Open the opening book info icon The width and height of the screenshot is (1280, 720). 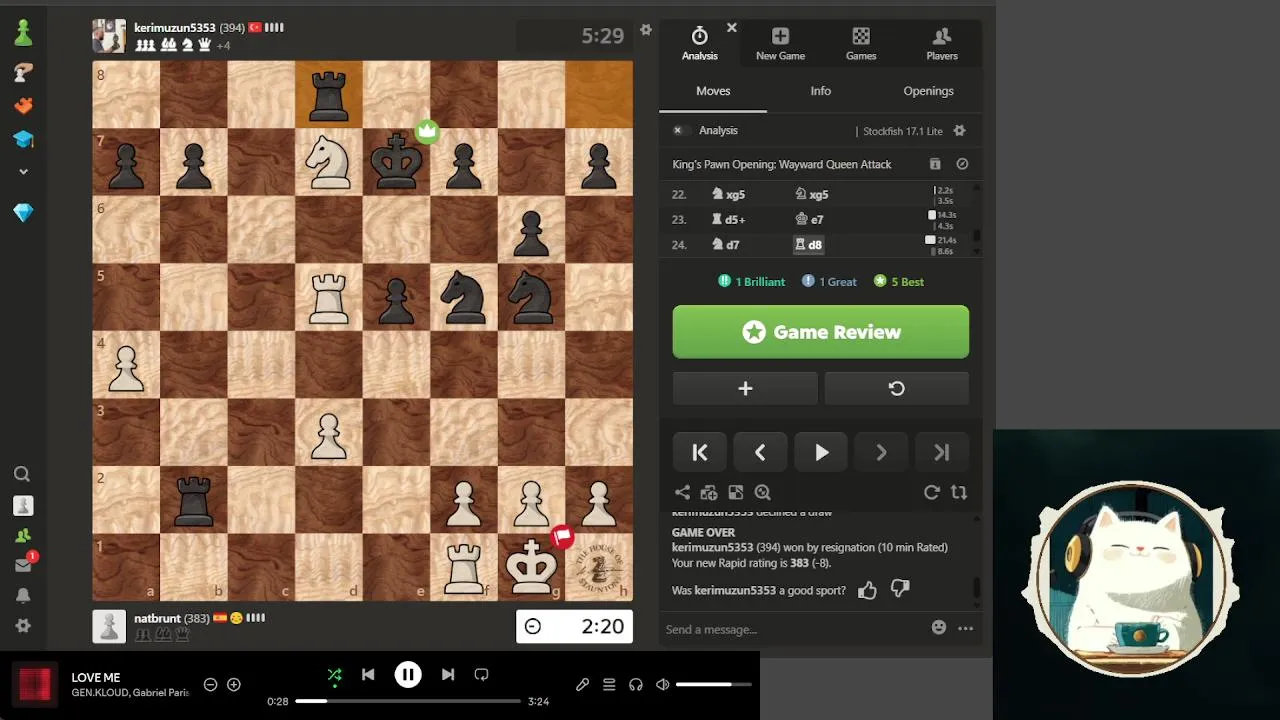[x=935, y=164]
